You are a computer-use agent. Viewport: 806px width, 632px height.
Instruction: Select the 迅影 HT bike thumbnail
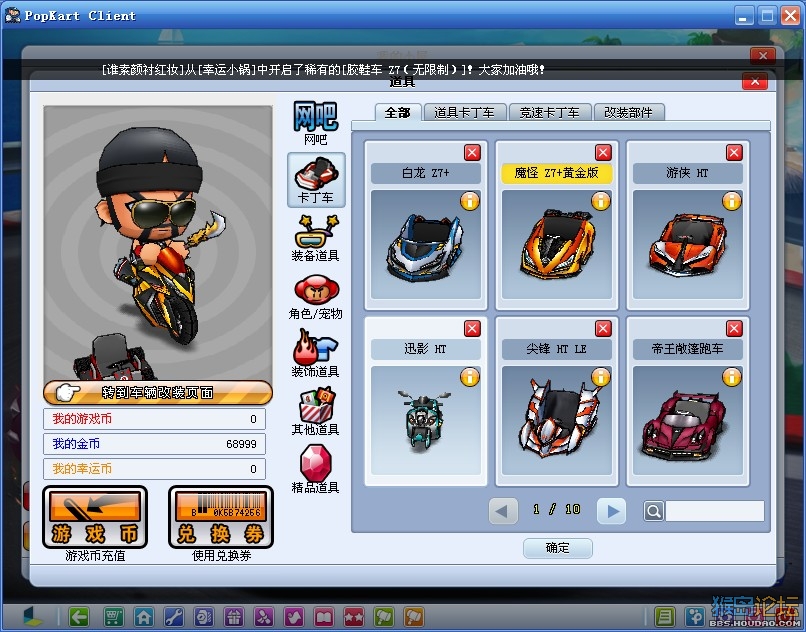[x=426, y=420]
